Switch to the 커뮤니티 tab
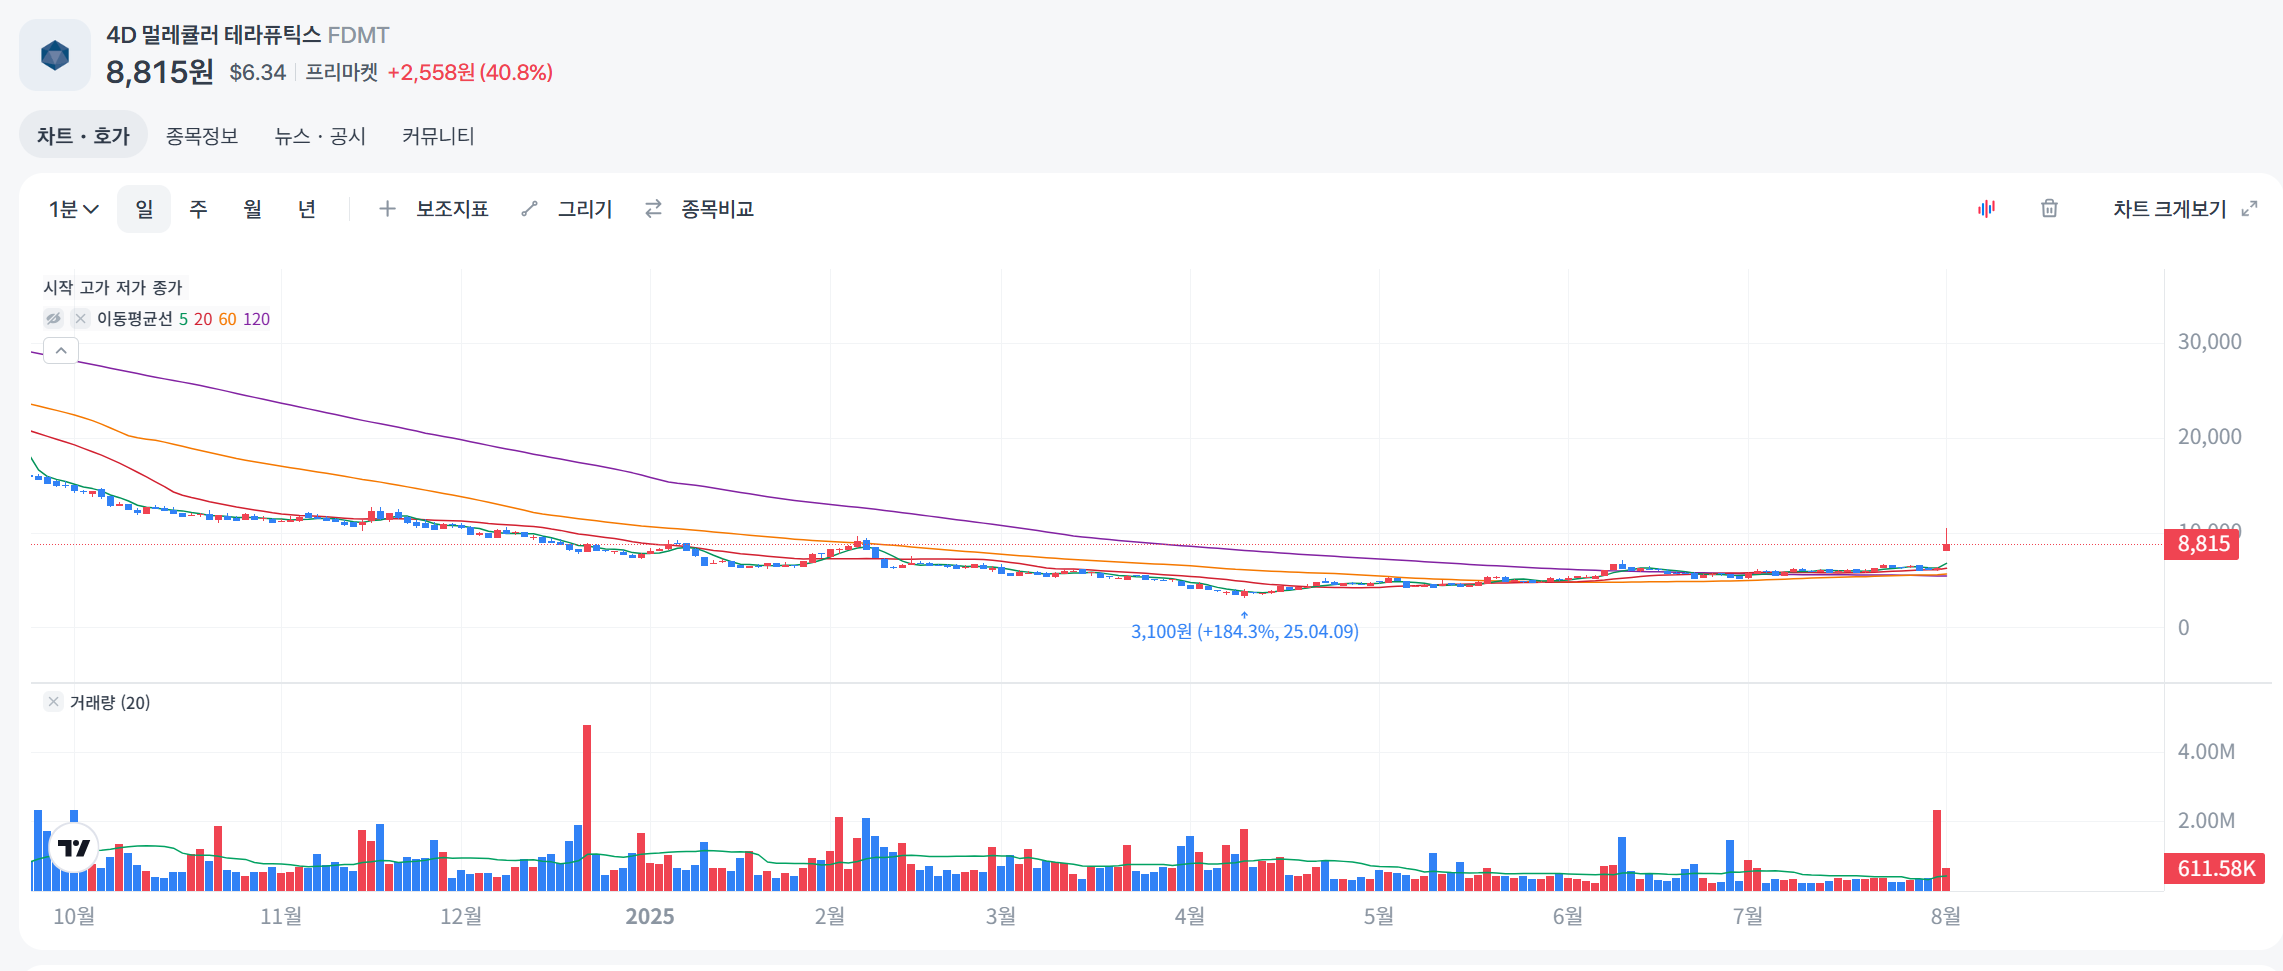Viewport: 2283px width, 971px height. pos(438,136)
